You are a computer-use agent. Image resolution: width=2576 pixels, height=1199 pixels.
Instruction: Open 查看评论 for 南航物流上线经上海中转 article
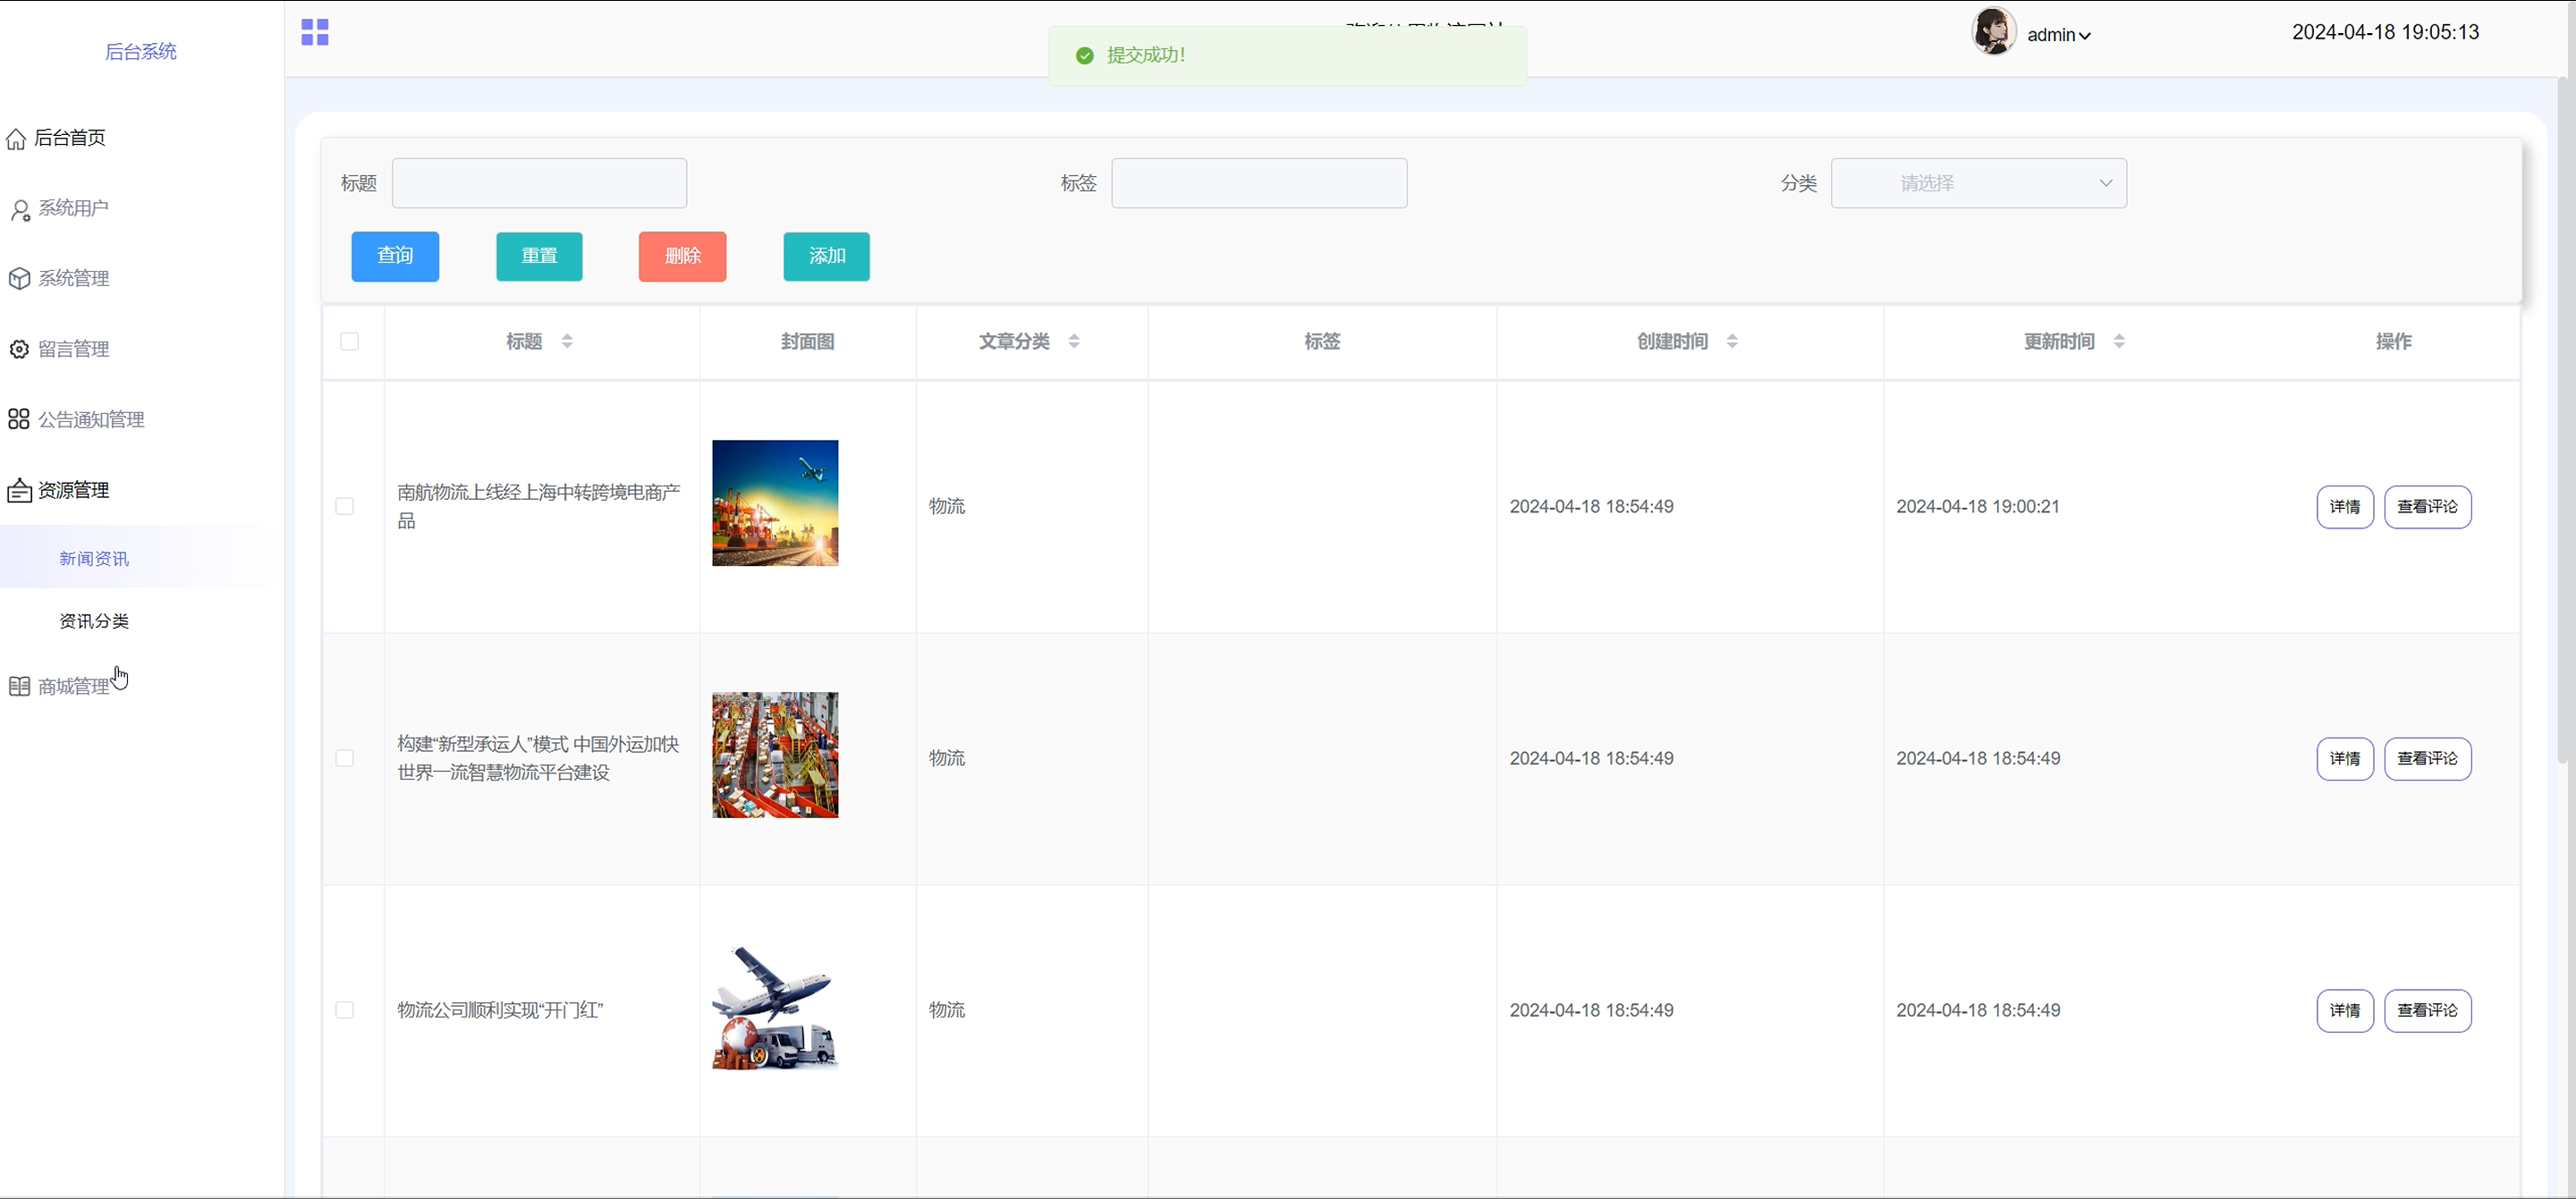2428,507
